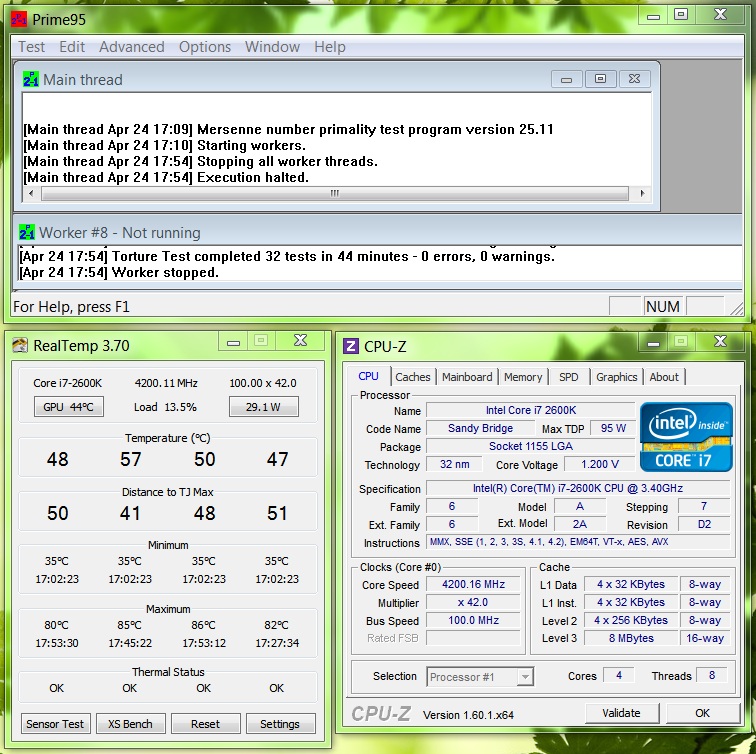Click the 100.0 MHz bus speed value
This screenshot has height=754, width=756.
point(473,620)
